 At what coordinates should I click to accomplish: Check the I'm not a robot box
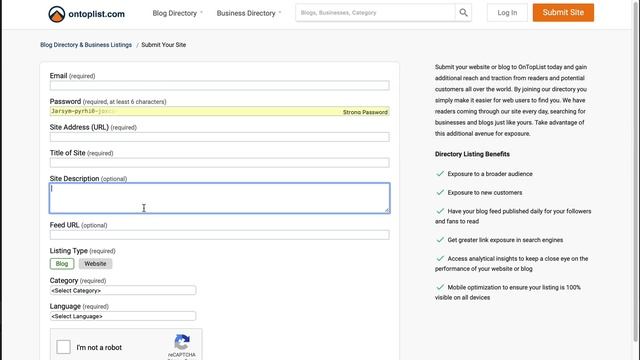(x=63, y=347)
